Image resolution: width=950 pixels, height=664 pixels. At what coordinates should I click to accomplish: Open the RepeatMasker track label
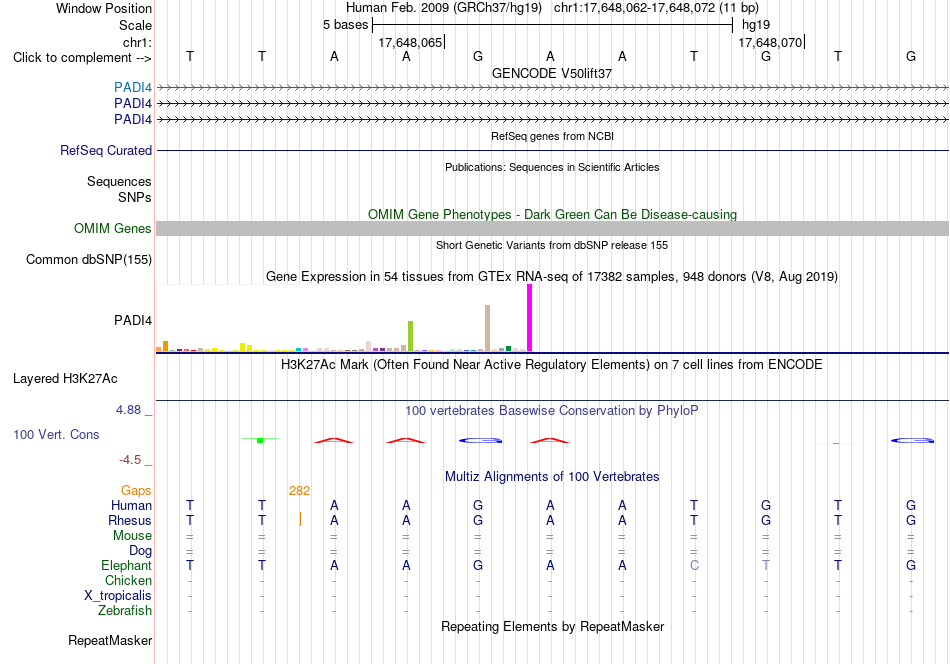[x=110, y=640]
